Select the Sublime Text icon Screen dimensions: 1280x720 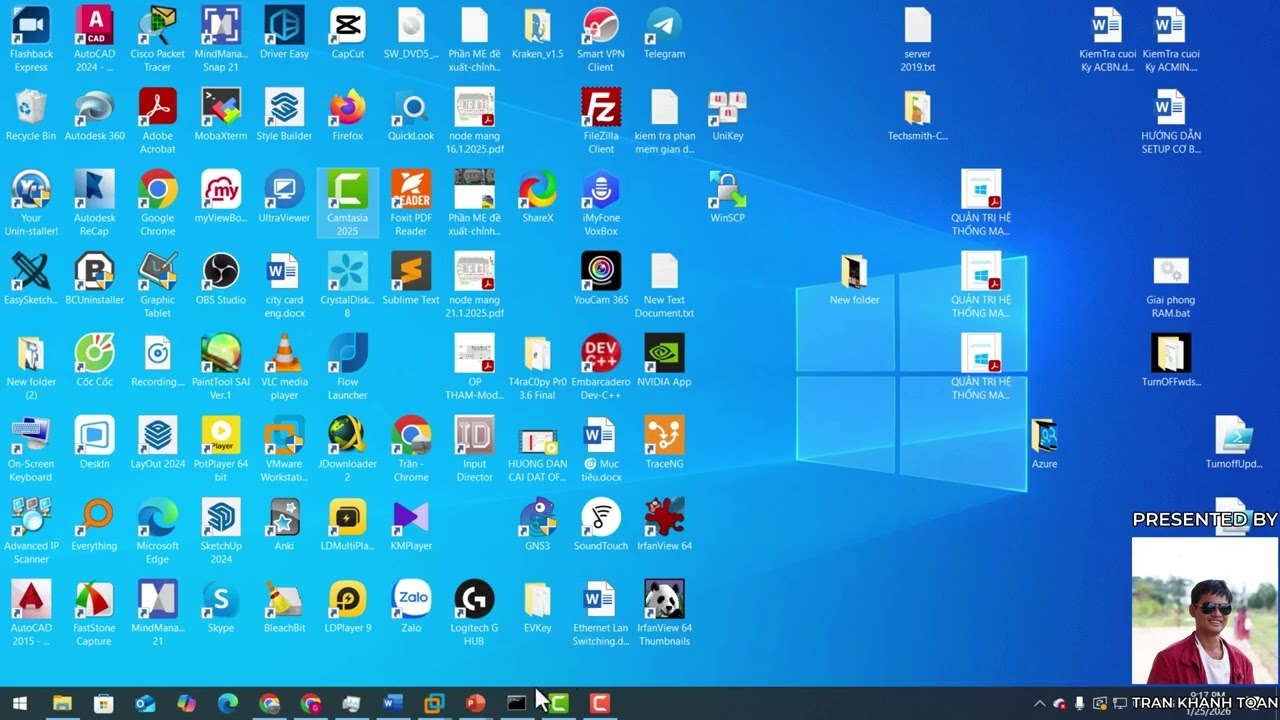click(411, 279)
